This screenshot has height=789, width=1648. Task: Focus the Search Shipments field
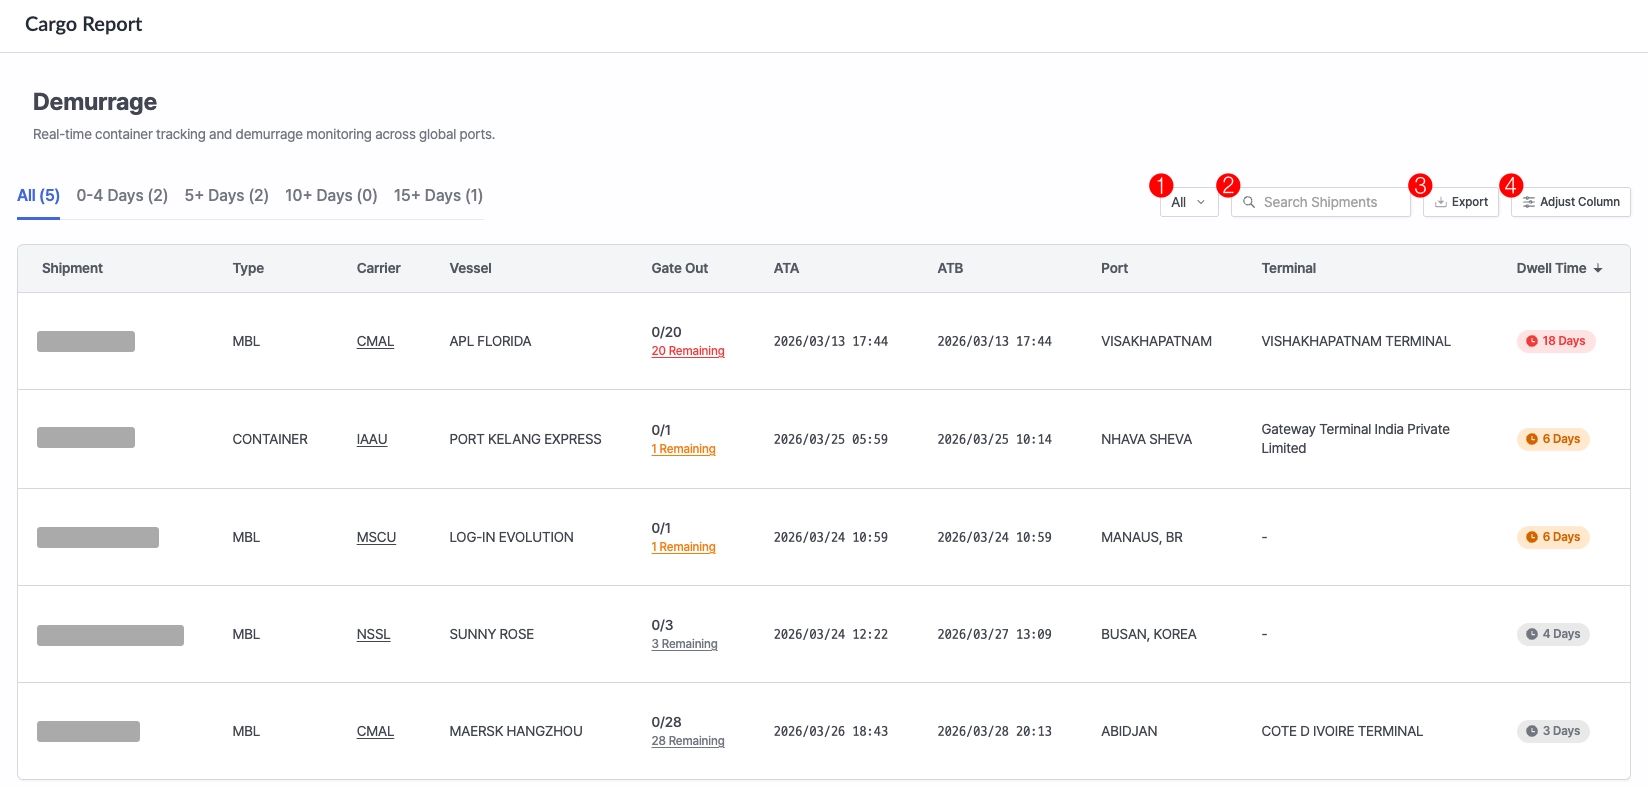(1321, 202)
